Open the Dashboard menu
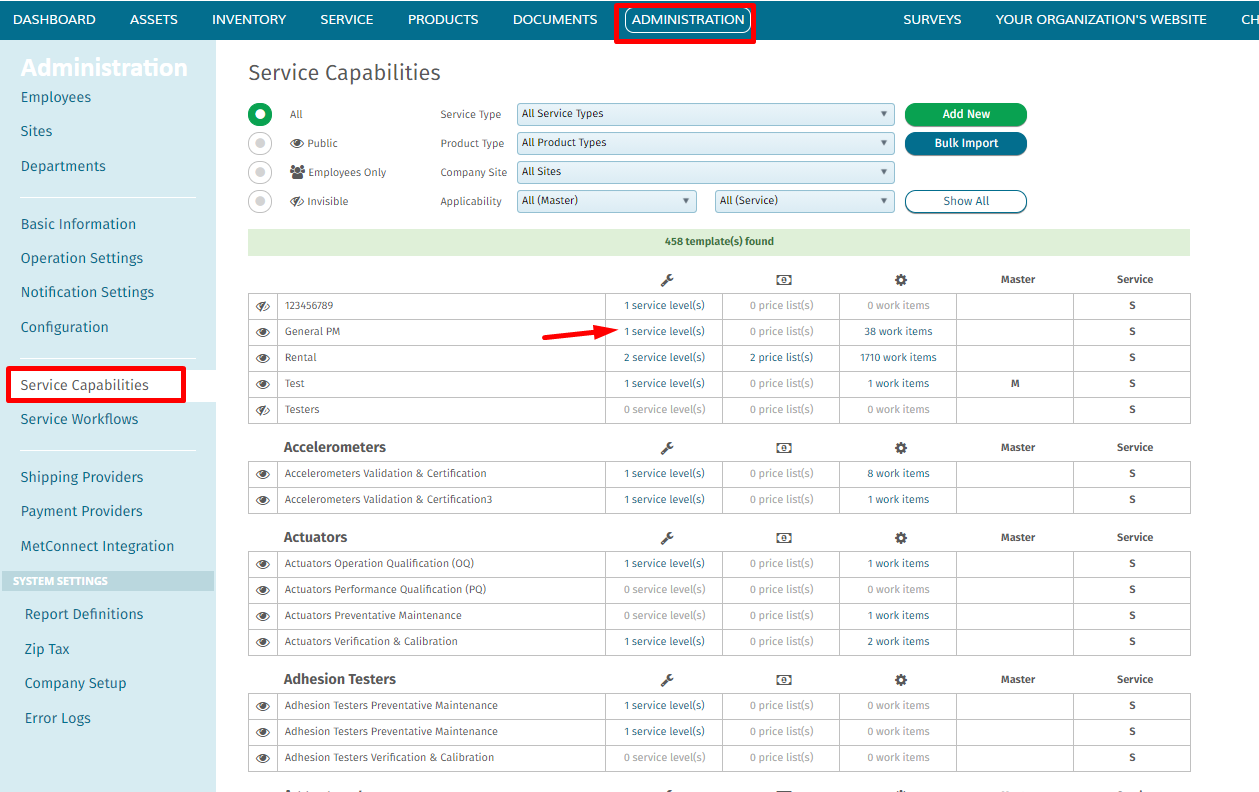Image resolution: width=1259 pixels, height=792 pixels. 54,19
